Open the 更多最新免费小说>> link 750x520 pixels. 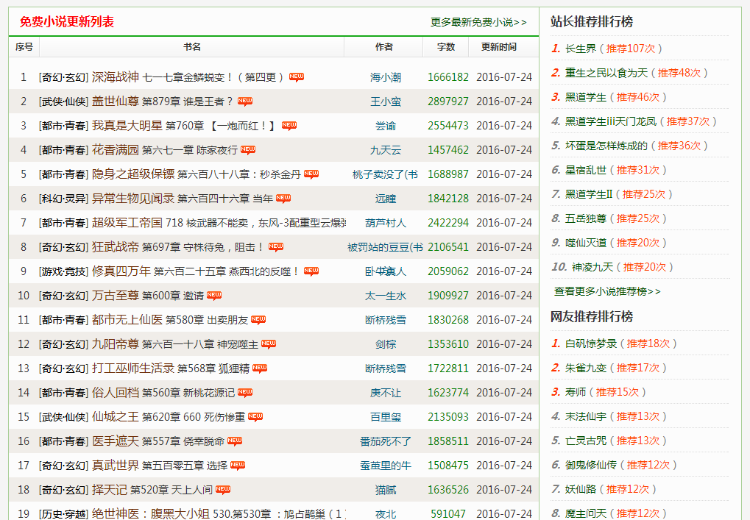pos(478,22)
